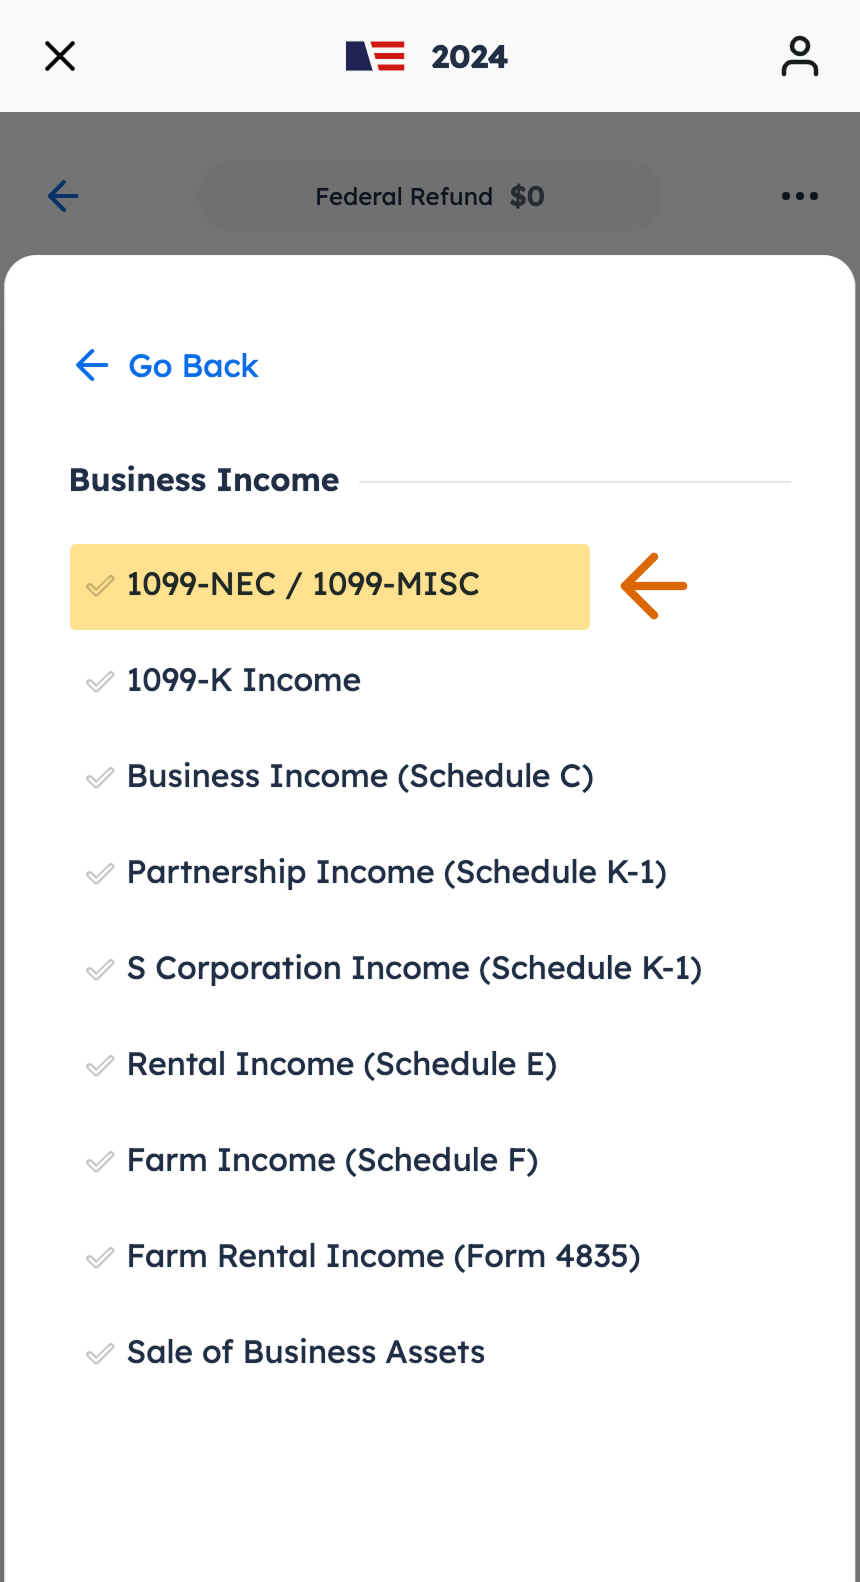The width and height of the screenshot is (860, 1582).
Task: Select Farm Rental Income (Form 4835)
Action: (x=384, y=1256)
